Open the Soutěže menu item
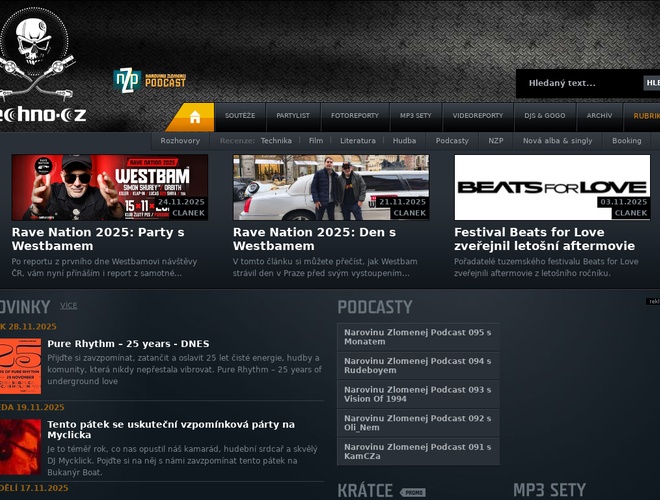 pos(239,116)
